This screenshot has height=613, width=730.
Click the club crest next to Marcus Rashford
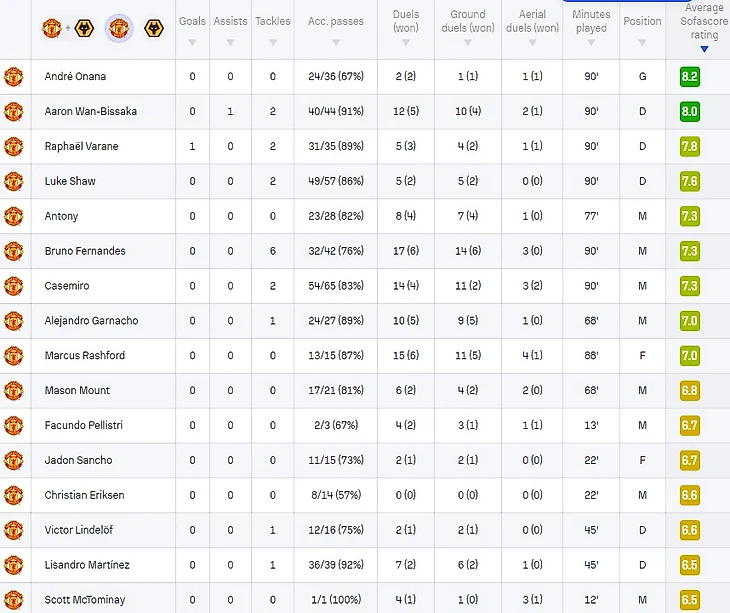[13, 356]
